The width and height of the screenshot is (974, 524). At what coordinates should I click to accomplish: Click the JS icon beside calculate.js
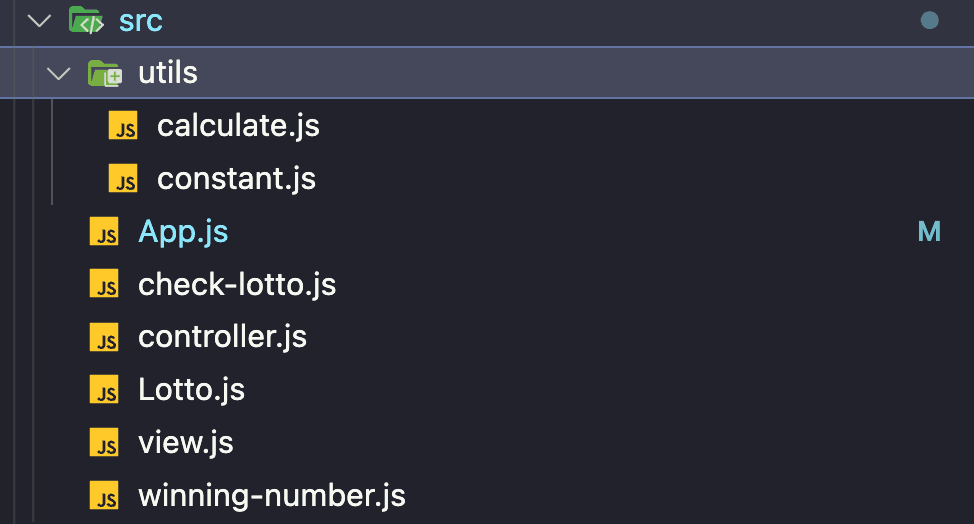(x=123, y=127)
